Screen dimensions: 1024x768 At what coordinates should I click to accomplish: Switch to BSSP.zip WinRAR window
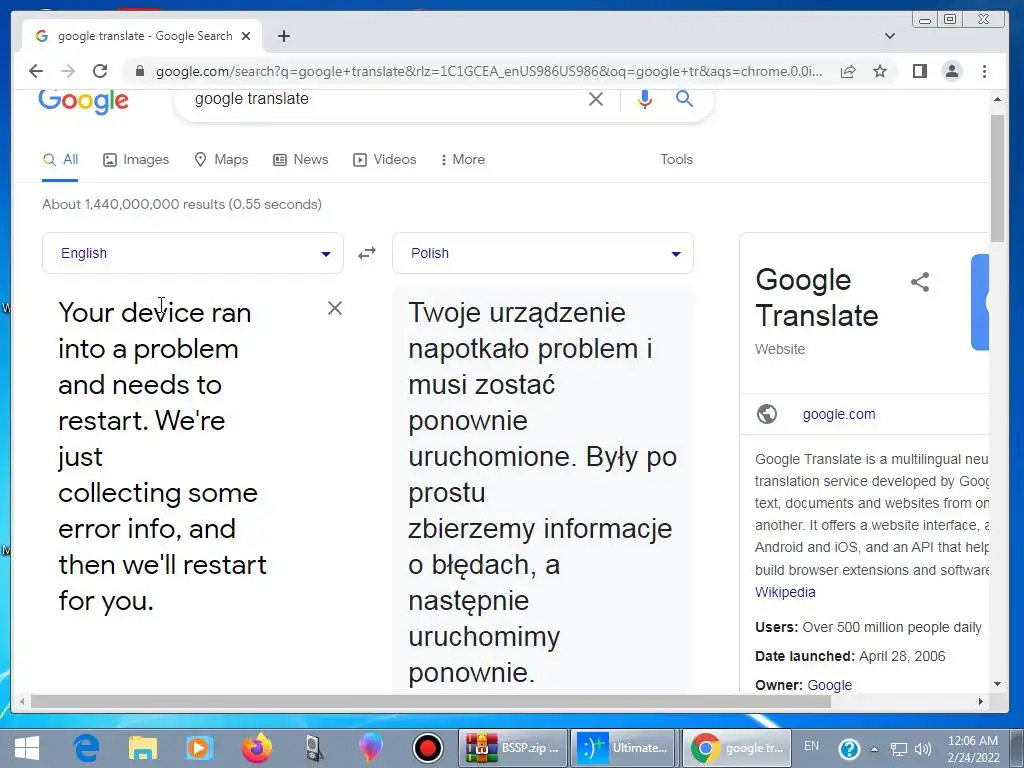click(x=513, y=748)
